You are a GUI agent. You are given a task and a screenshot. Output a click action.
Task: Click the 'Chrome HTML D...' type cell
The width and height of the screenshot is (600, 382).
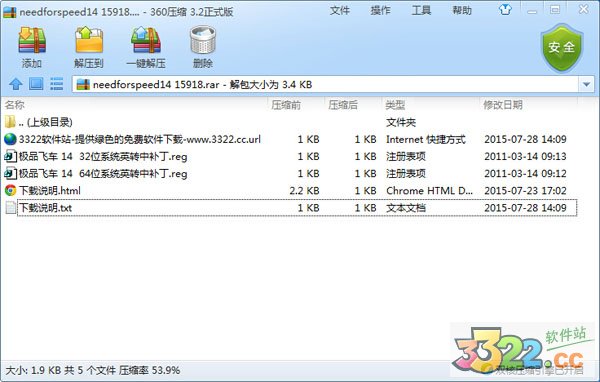pyautogui.click(x=429, y=191)
